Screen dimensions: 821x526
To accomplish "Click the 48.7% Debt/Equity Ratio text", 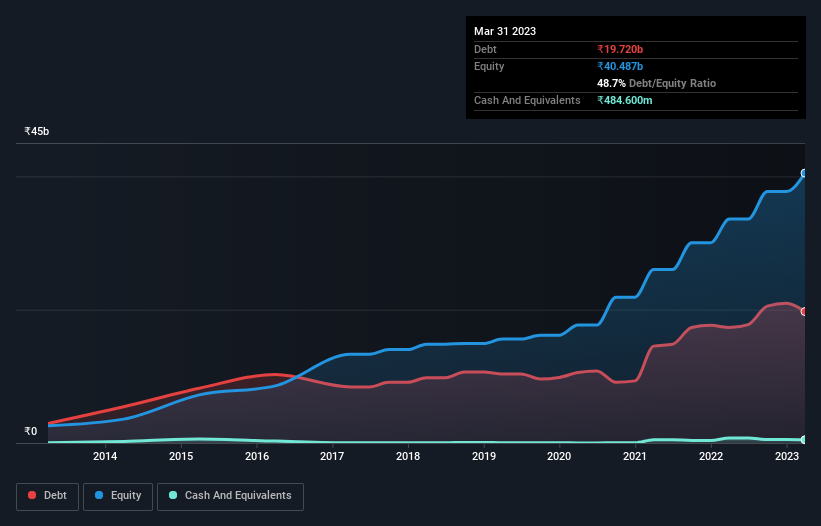I will (x=656, y=83).
